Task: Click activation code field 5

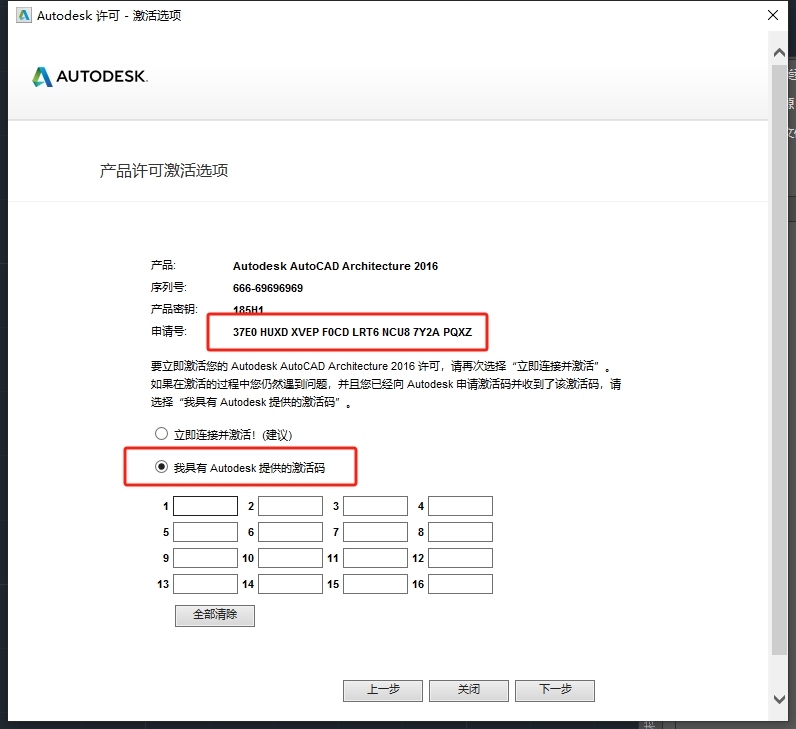Action: [x=206, y=532]
